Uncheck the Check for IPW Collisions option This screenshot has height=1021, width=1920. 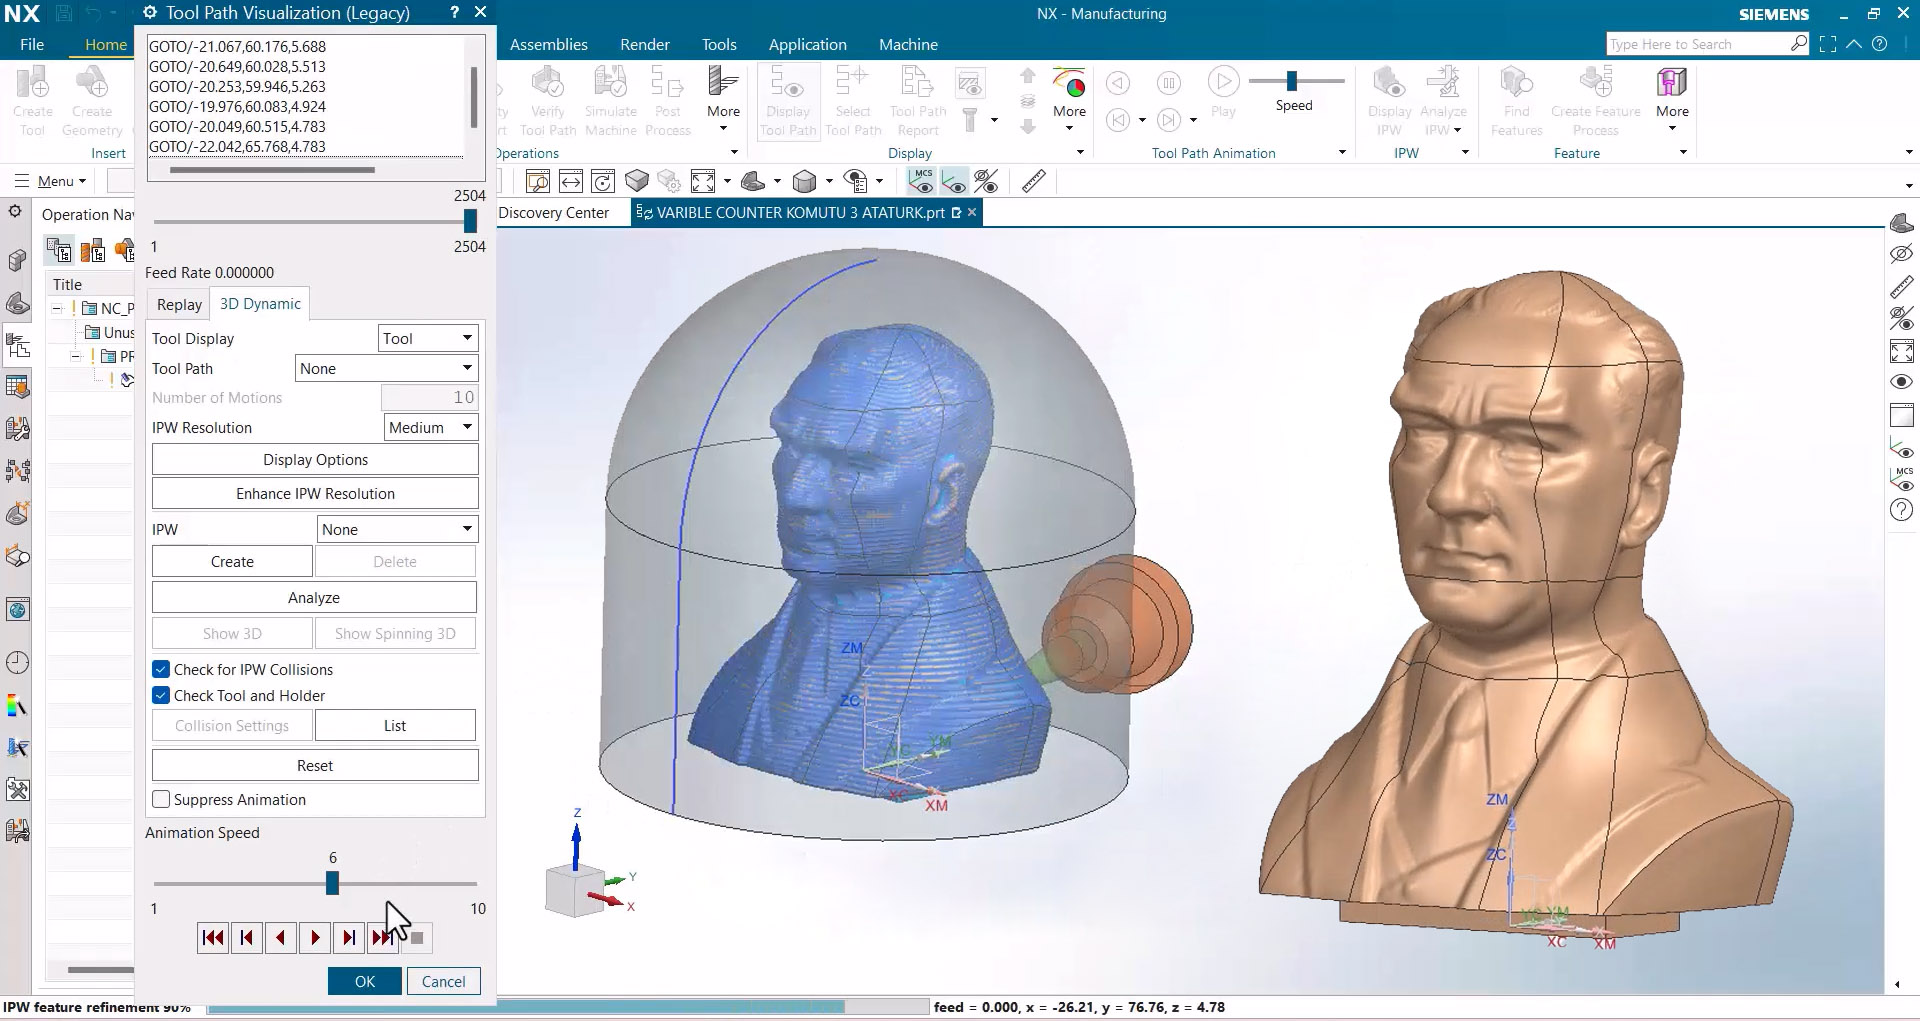161,669
